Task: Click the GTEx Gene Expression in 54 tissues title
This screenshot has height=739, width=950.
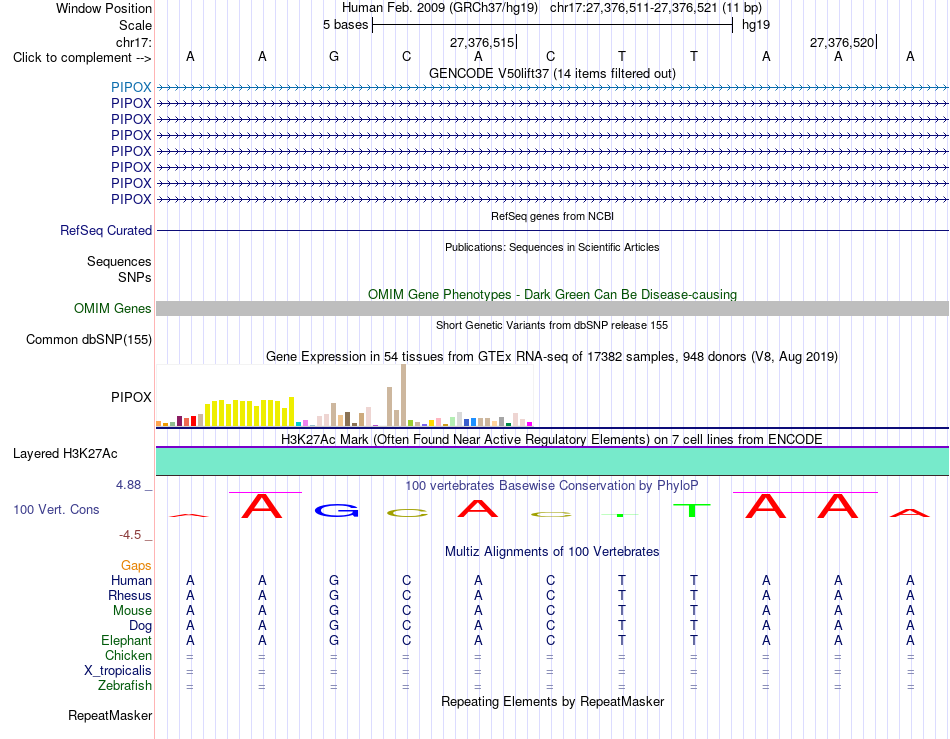Action: tap(552, 356)
